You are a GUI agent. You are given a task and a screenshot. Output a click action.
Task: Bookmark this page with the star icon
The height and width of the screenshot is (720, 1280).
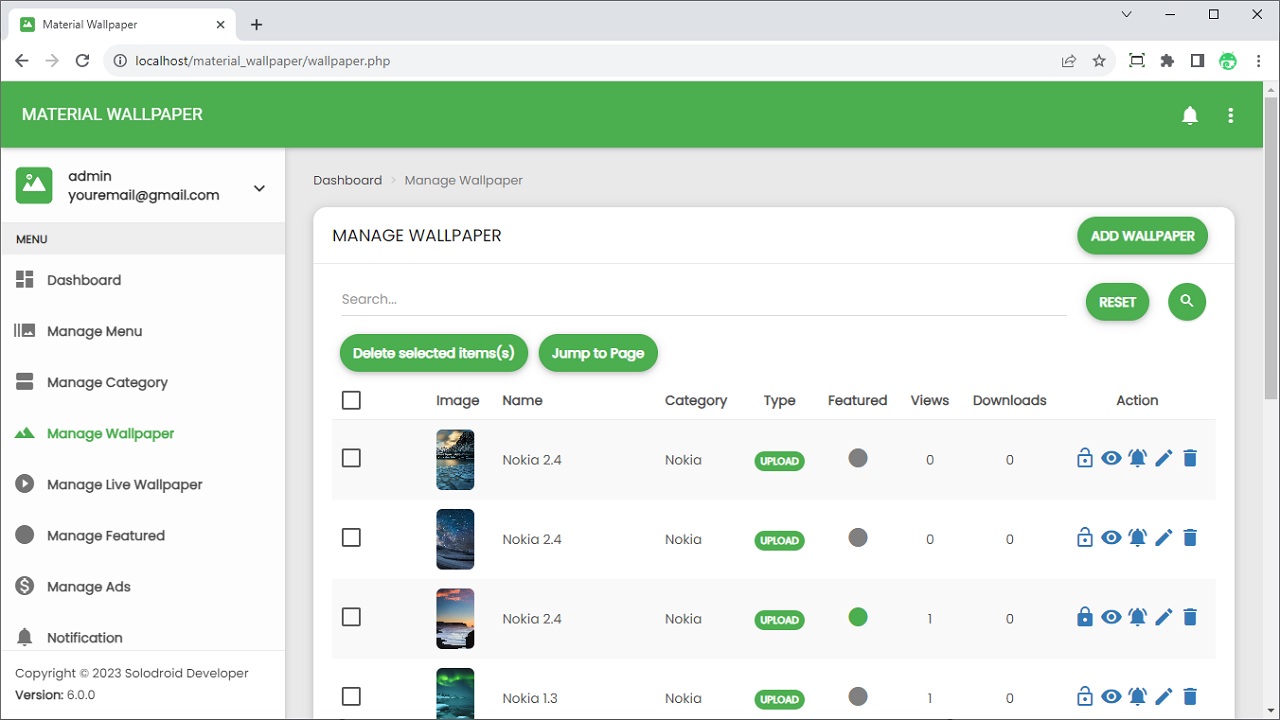pyautogui.click(x=1099, y=61)
